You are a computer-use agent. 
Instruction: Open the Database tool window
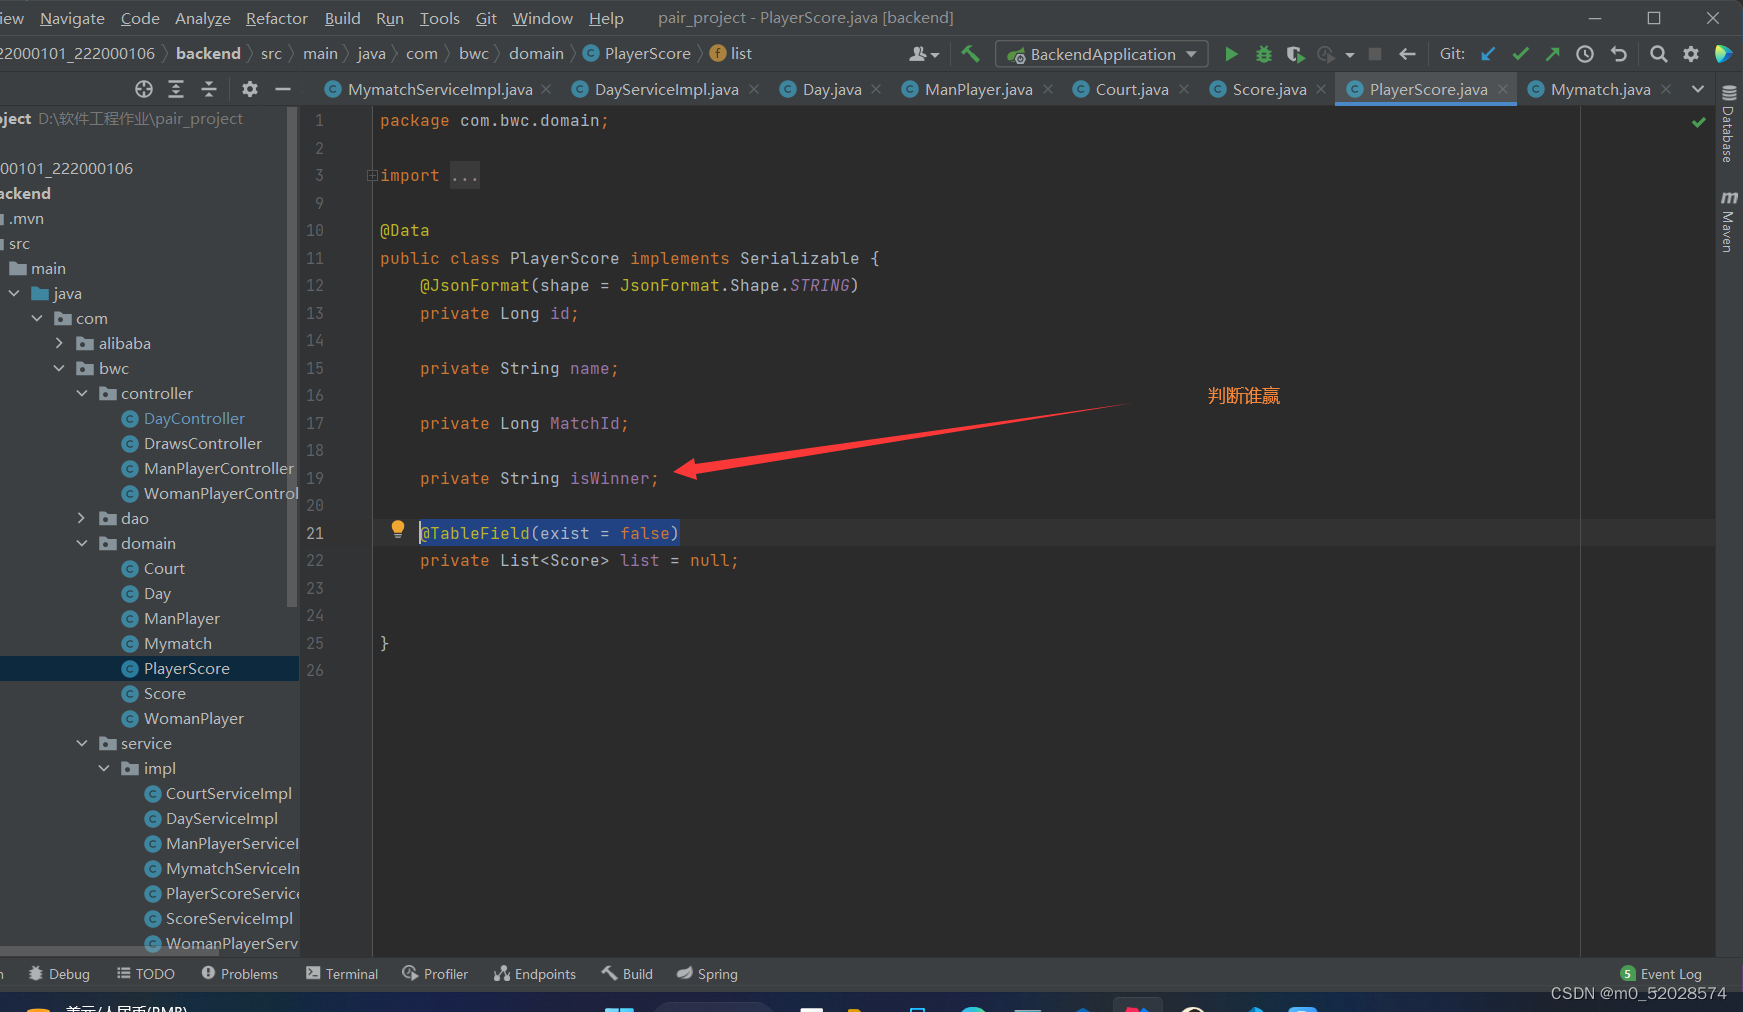pyautogui.click(x=1728, y=125)
